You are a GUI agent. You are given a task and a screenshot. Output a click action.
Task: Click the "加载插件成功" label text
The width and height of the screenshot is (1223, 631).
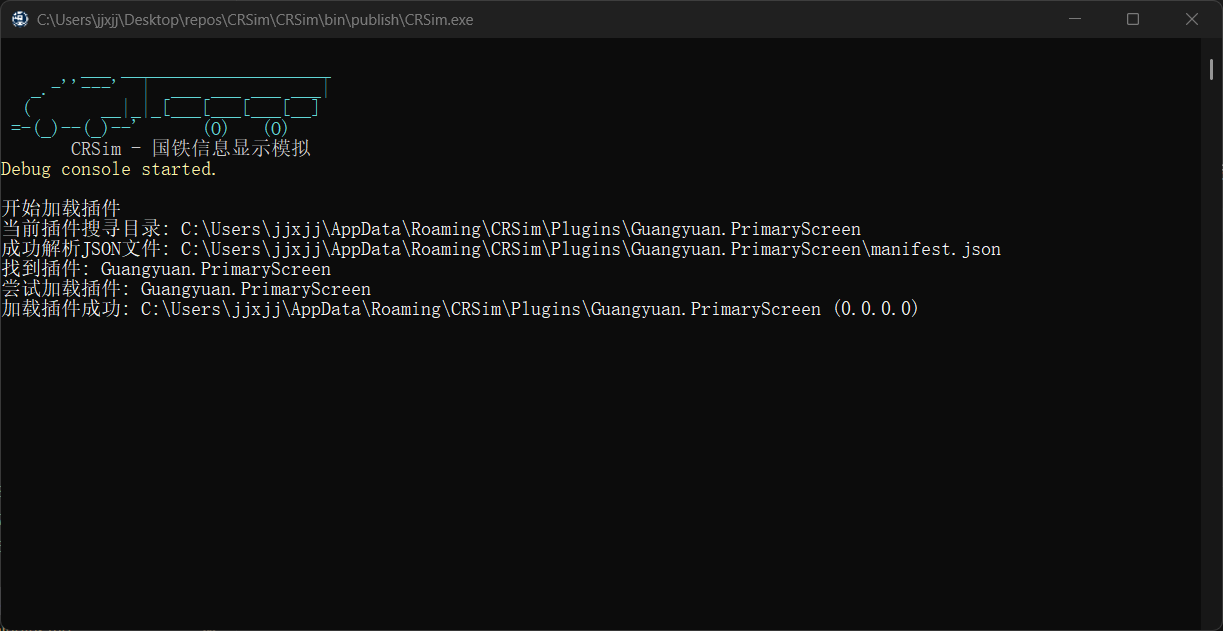(x=65, y=309)
